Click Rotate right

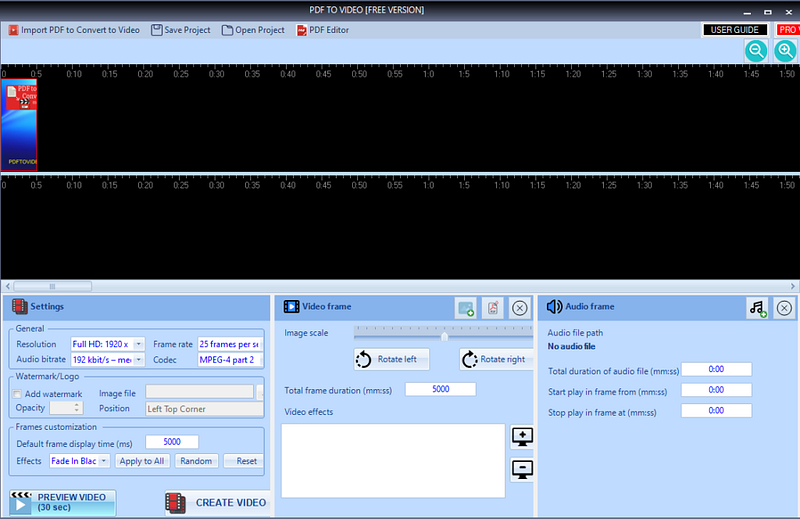click(496, 359)
